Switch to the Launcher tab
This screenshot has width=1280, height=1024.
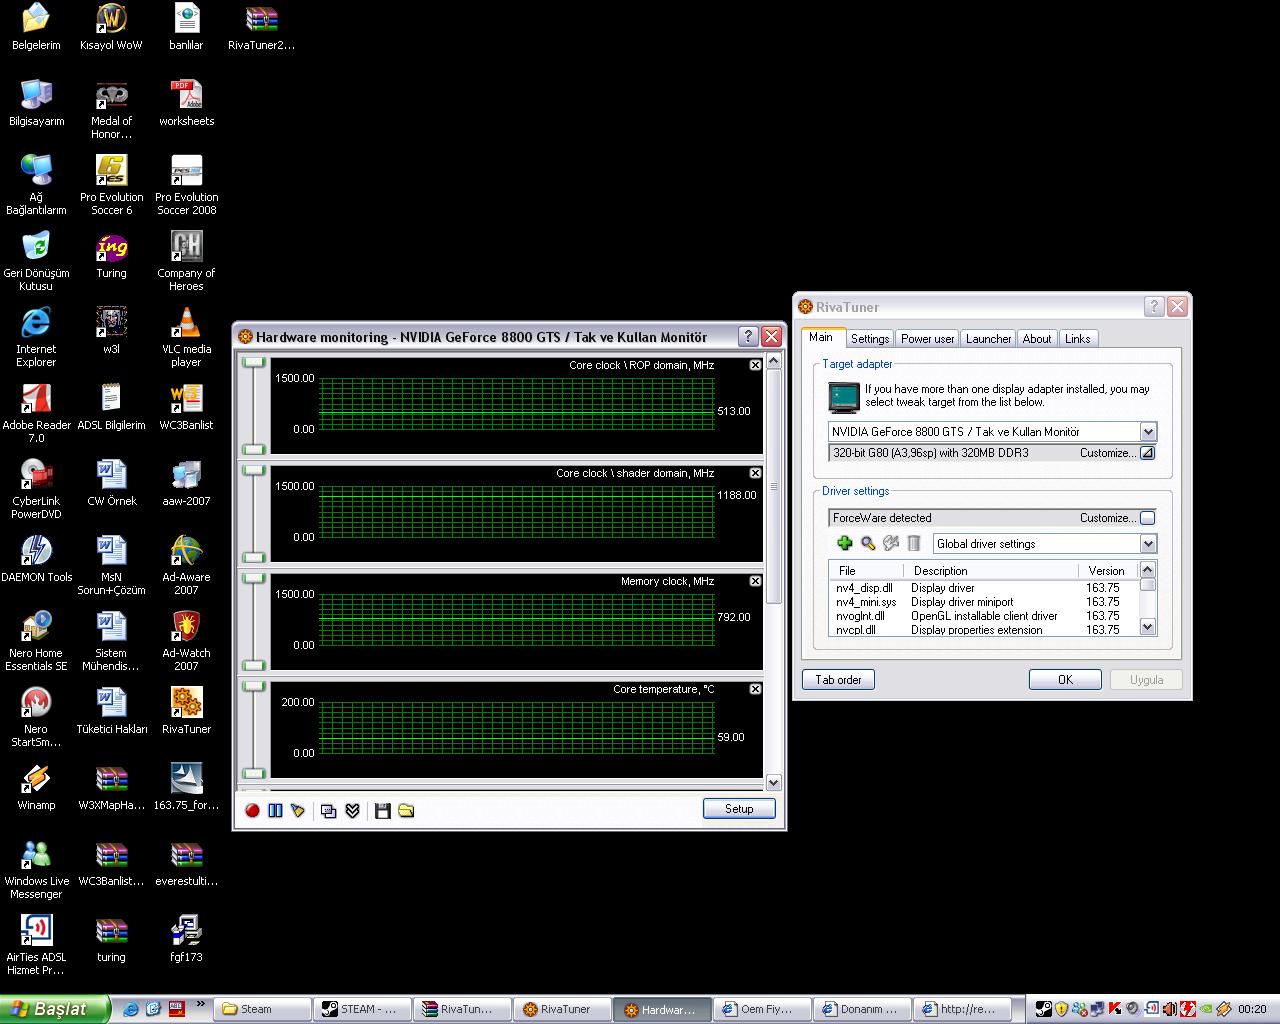[x=988, y=339]
